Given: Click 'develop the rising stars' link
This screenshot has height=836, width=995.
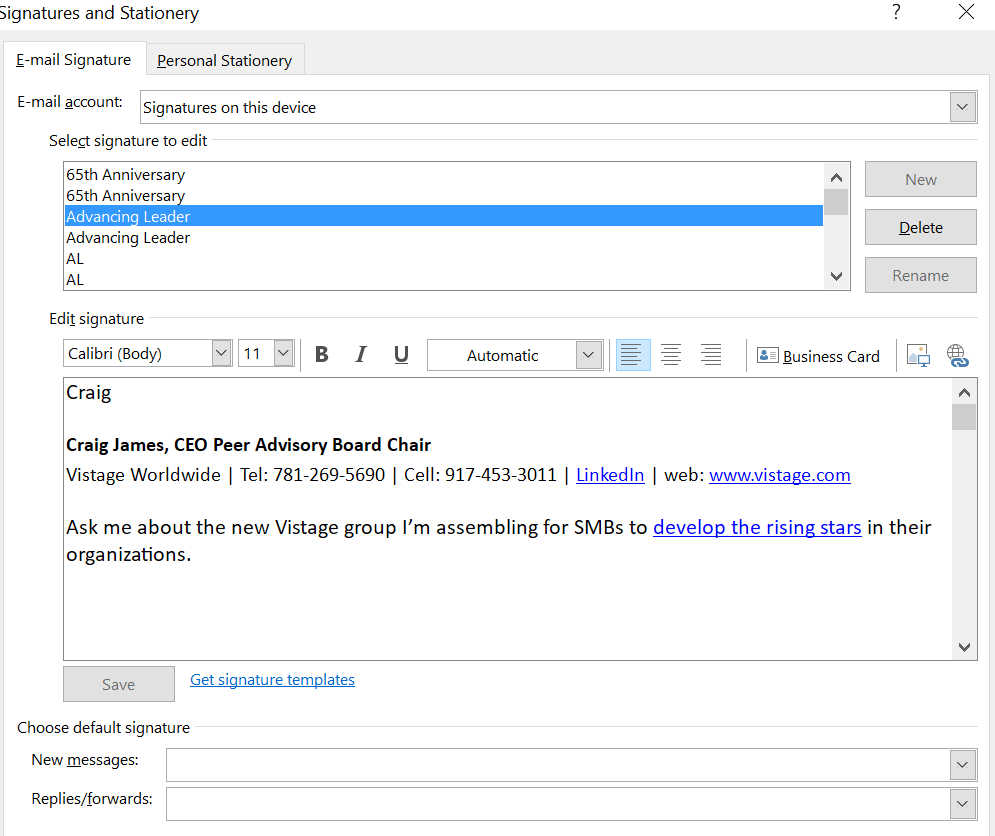Looking at the screenshot, I should (757, 527).
